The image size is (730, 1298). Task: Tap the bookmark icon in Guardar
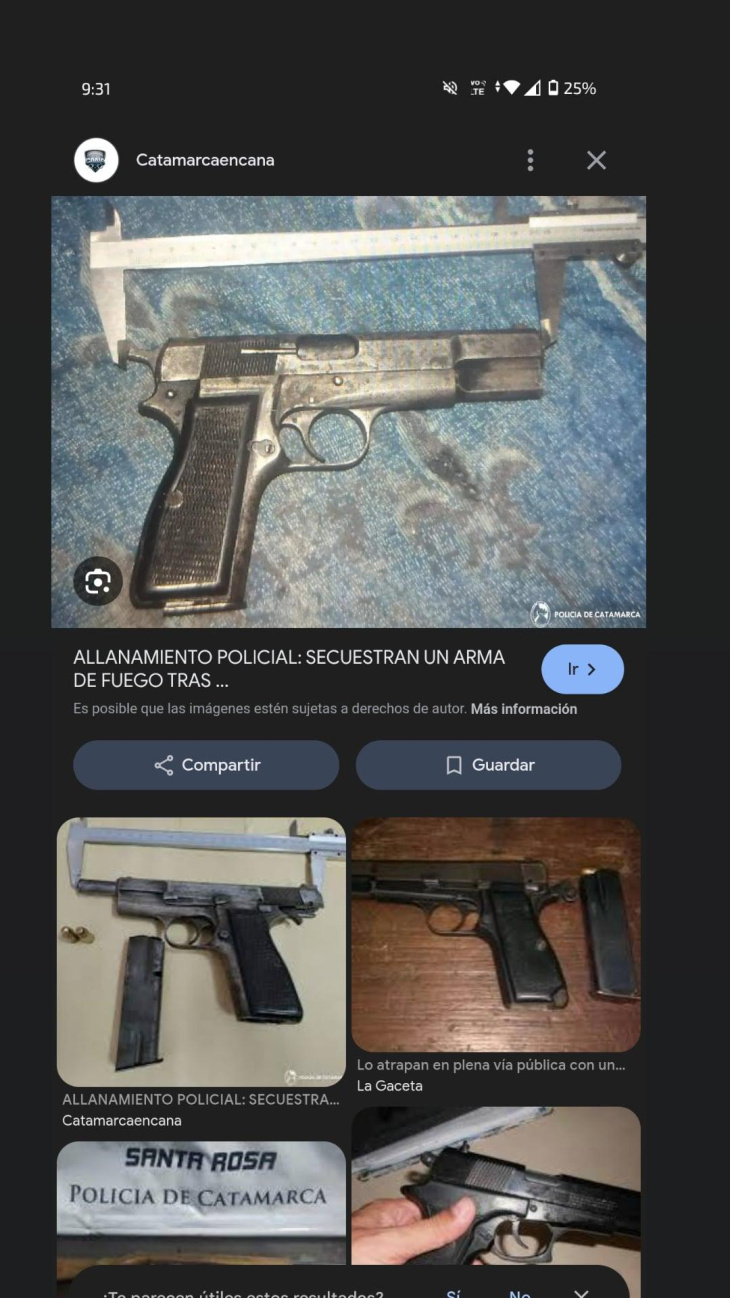click(x=454, y=766)
